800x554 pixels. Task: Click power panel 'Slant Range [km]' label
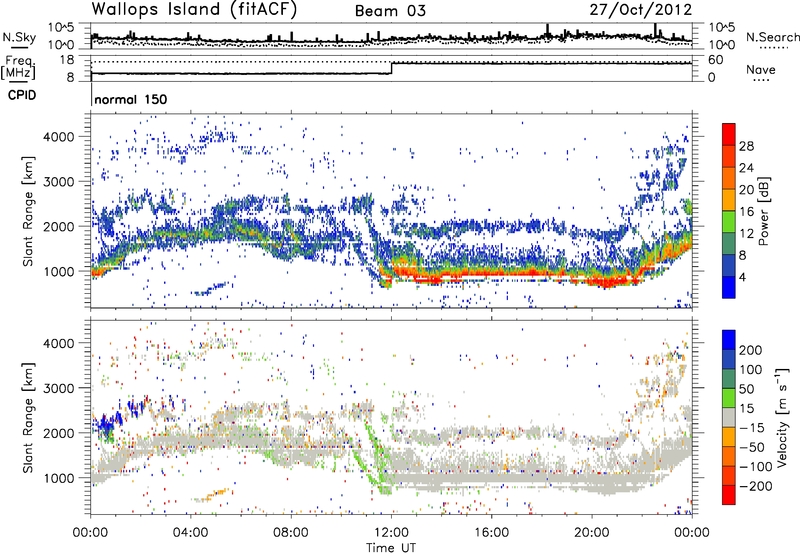[x=28, y=211]
